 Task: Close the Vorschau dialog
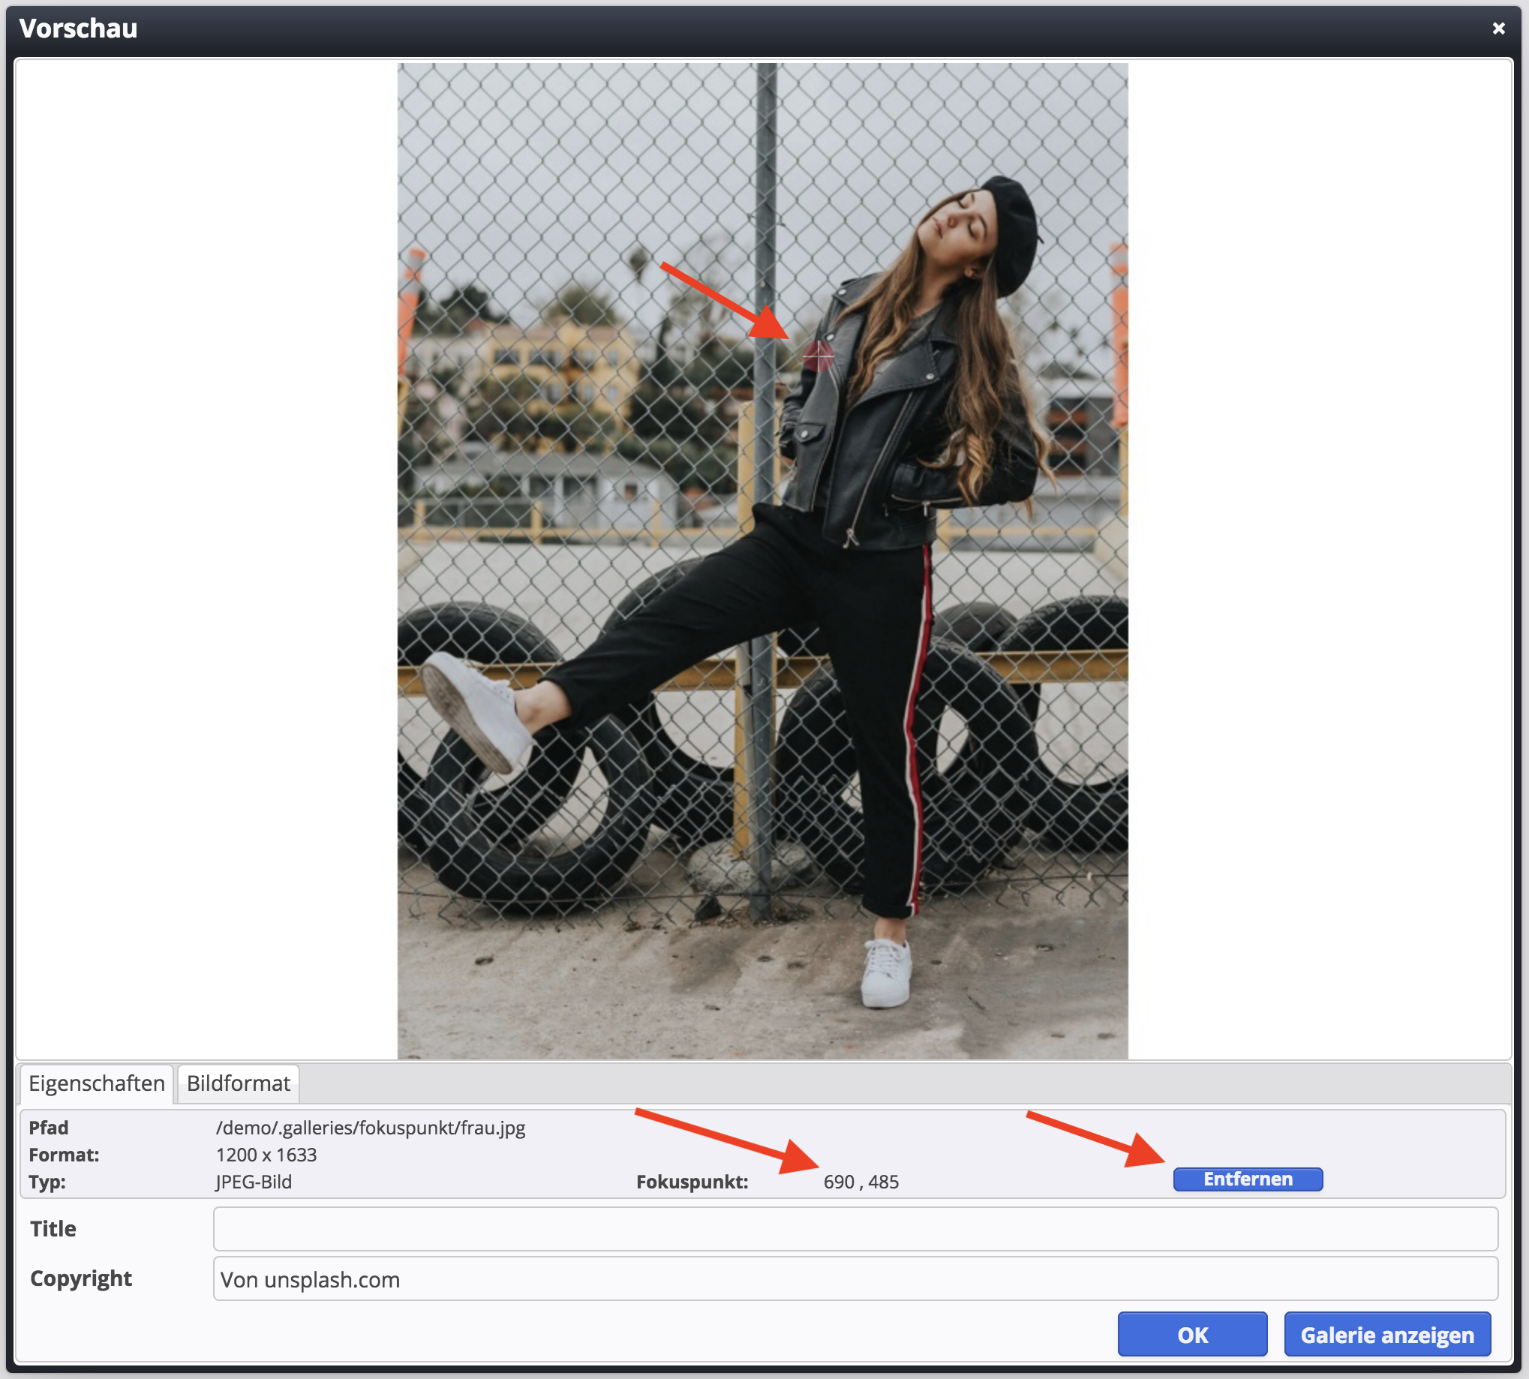1498,29
